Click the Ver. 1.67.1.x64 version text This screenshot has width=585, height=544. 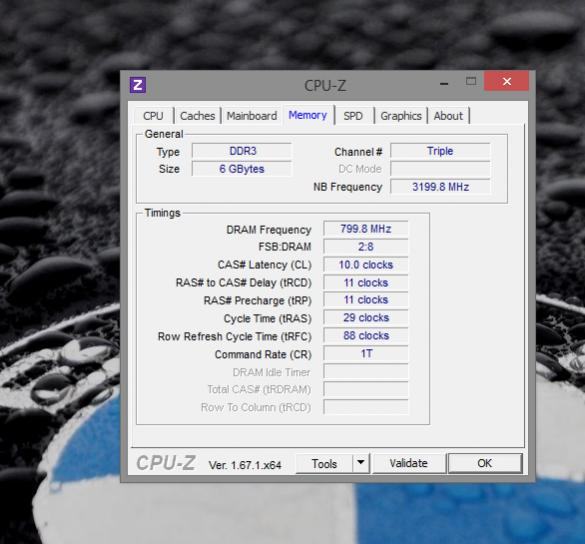[245, 465]
